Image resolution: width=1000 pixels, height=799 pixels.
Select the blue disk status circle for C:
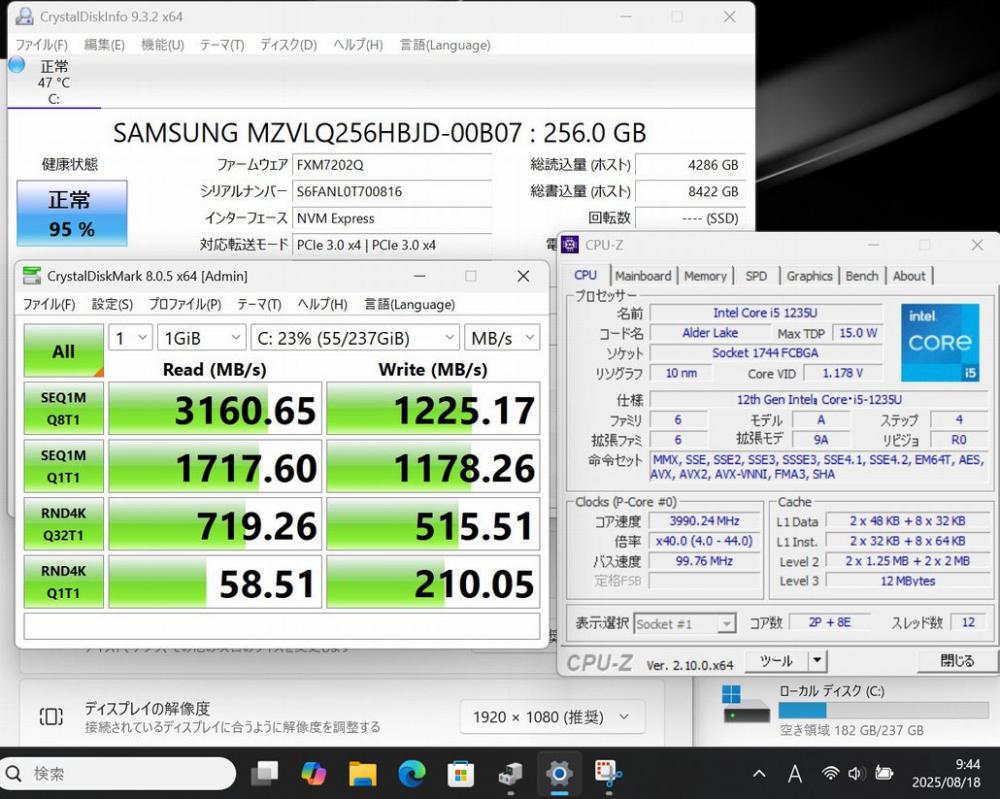coord(17,64)
